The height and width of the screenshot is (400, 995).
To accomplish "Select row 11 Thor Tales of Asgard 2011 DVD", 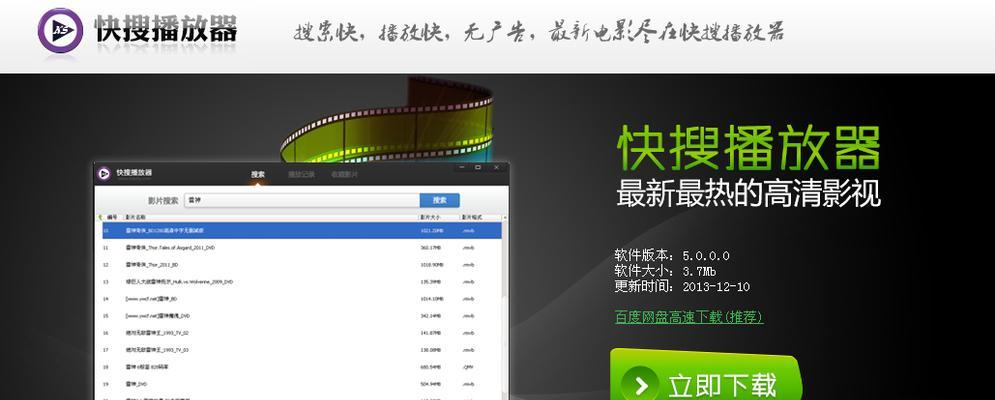I will click(x=301, y=248).
